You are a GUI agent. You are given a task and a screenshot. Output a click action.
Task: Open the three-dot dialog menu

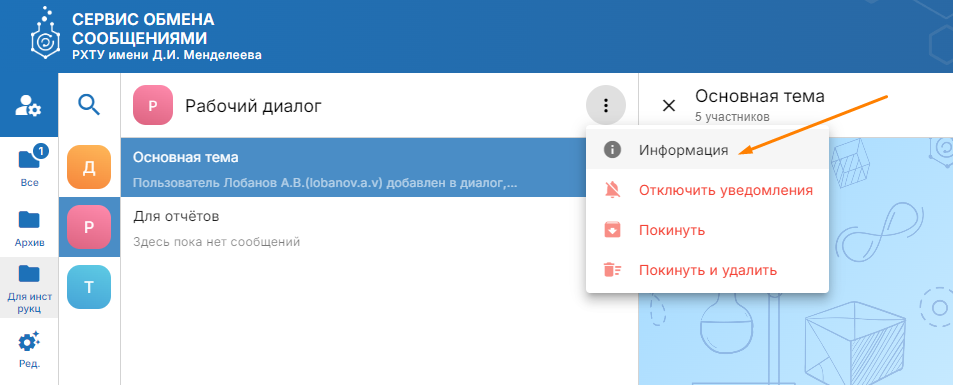point(605,106)
